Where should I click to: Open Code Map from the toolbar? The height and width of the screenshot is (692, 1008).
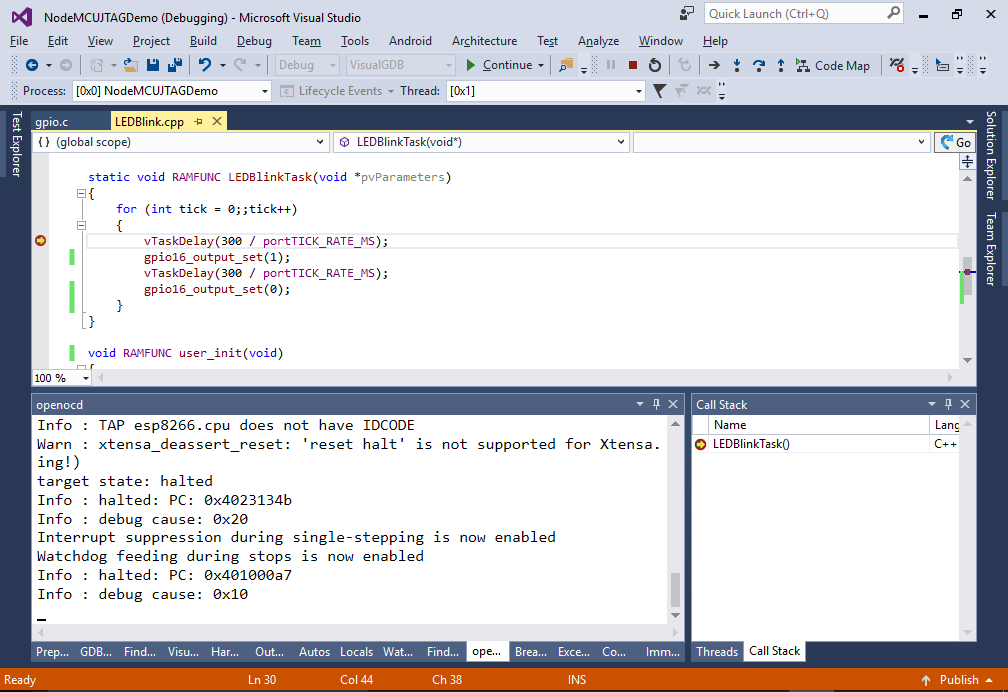(832, 66)
